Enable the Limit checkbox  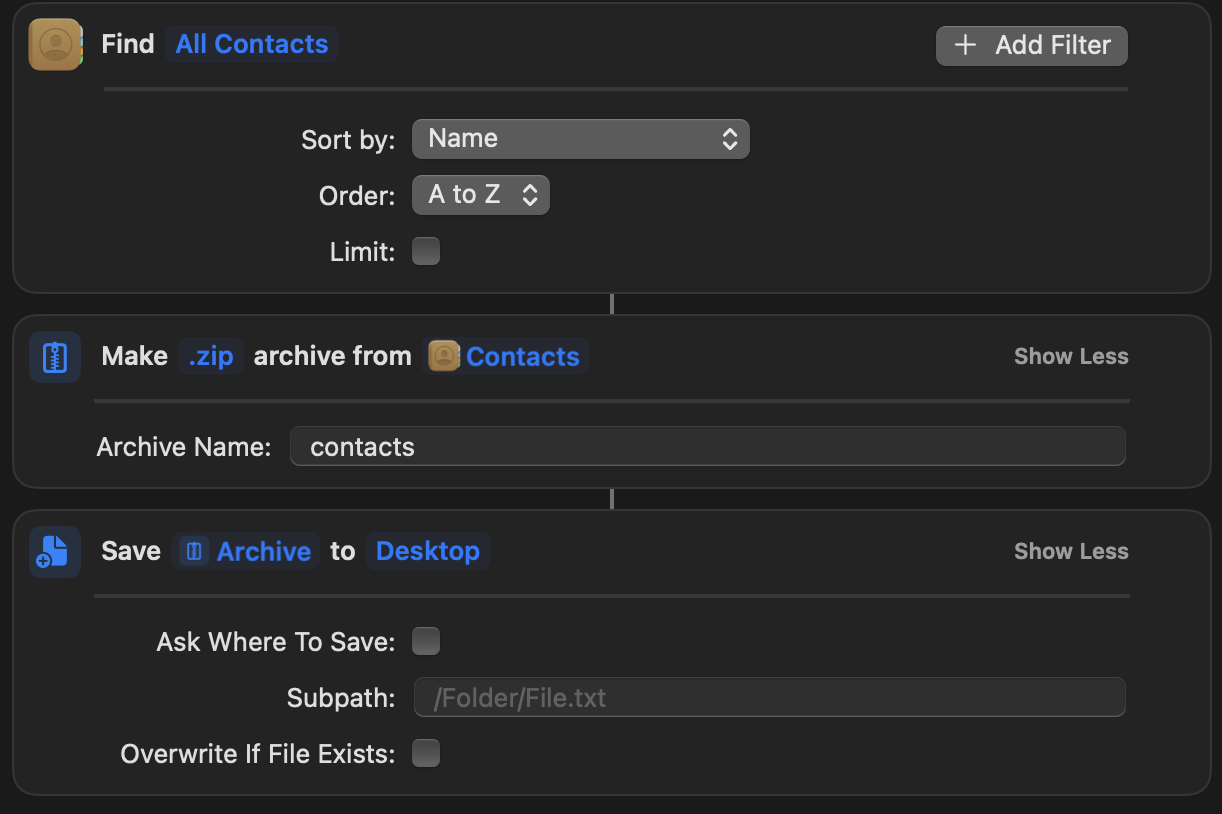426,251
